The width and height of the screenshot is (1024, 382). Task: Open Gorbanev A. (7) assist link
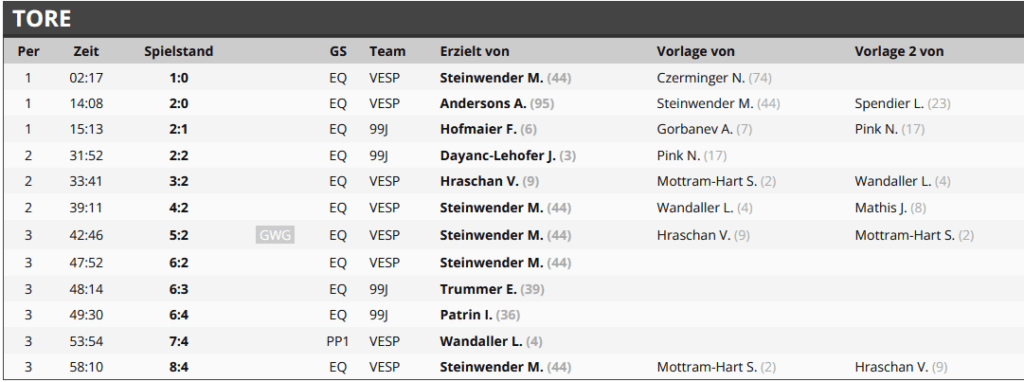click(705, 129)
